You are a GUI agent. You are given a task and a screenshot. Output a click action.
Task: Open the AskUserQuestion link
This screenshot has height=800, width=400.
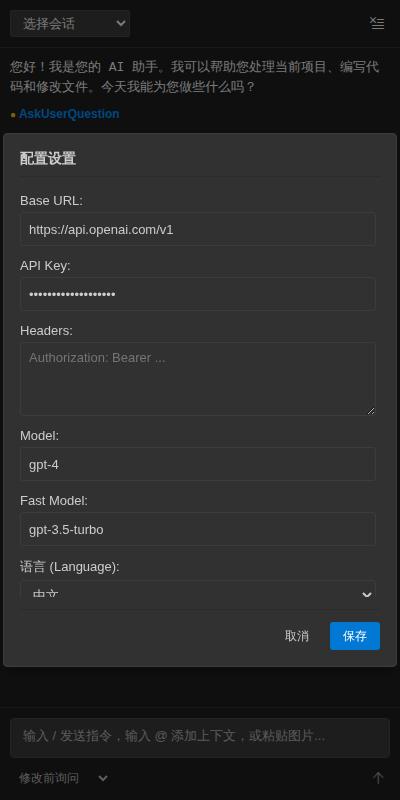[69, 114]
